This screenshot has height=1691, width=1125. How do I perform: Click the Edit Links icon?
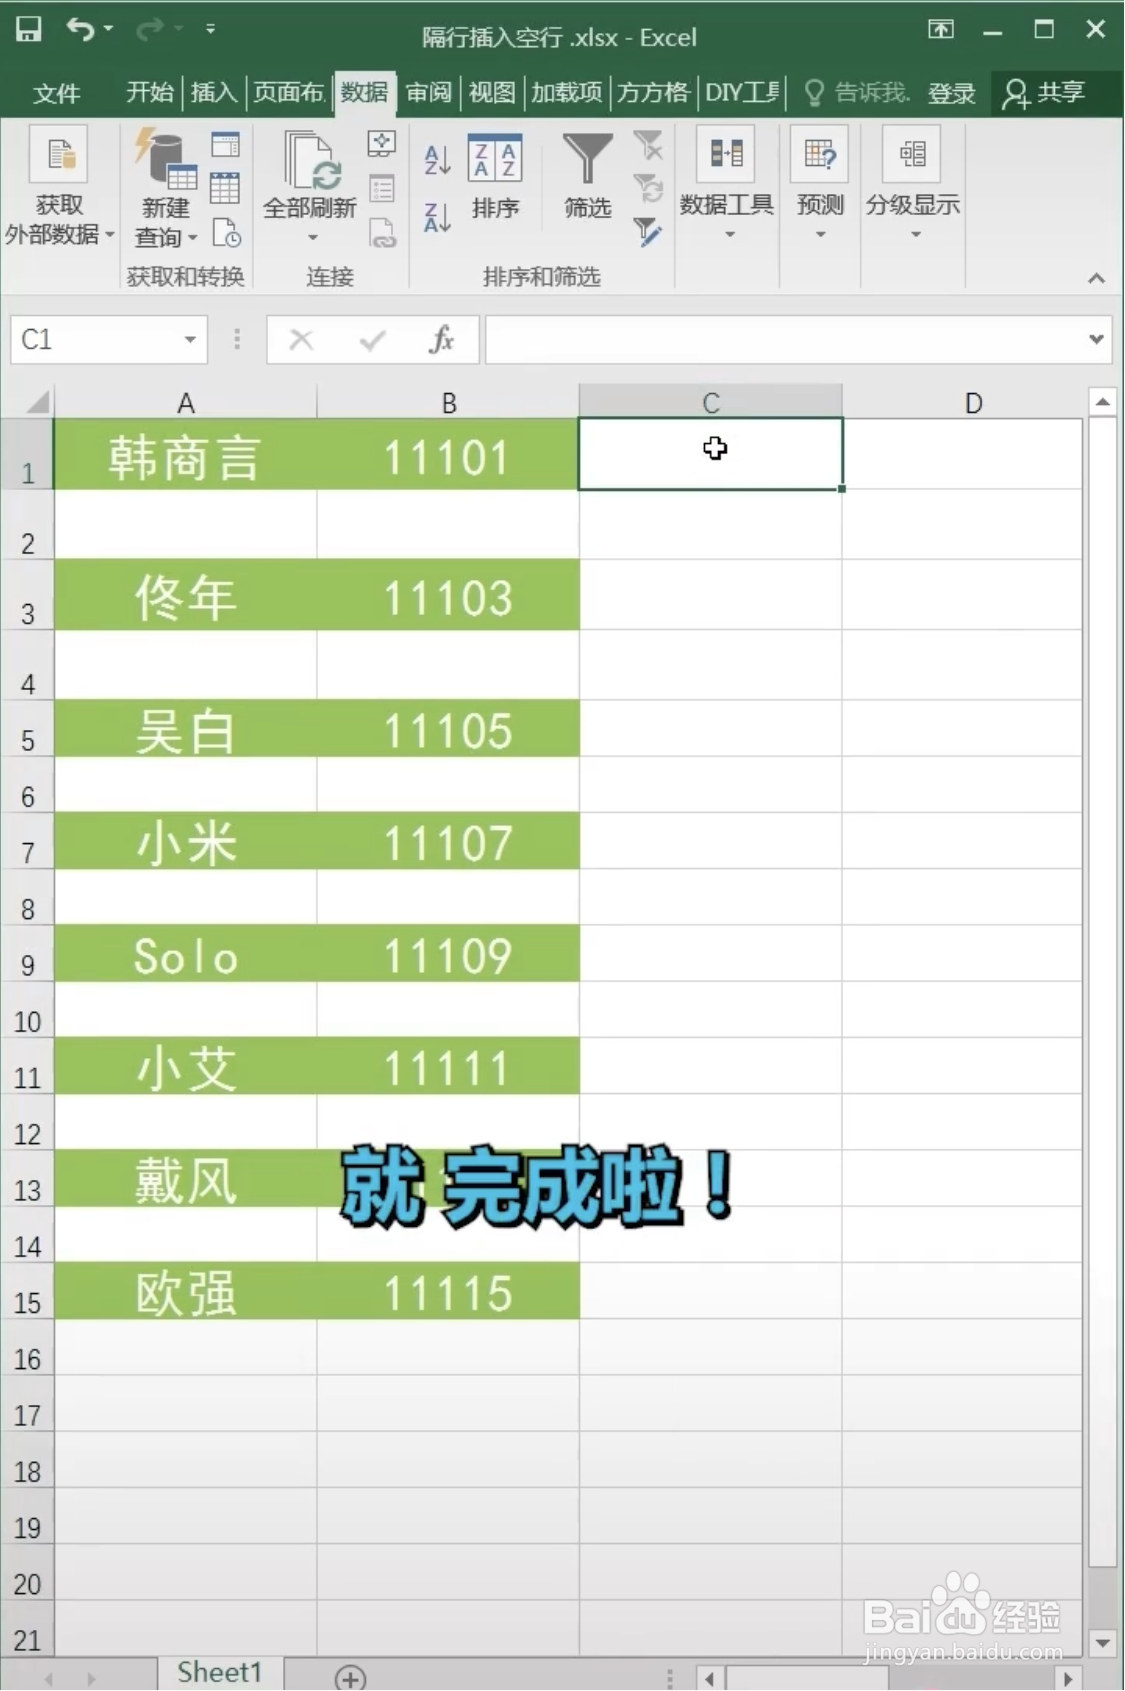click(382, 233)
